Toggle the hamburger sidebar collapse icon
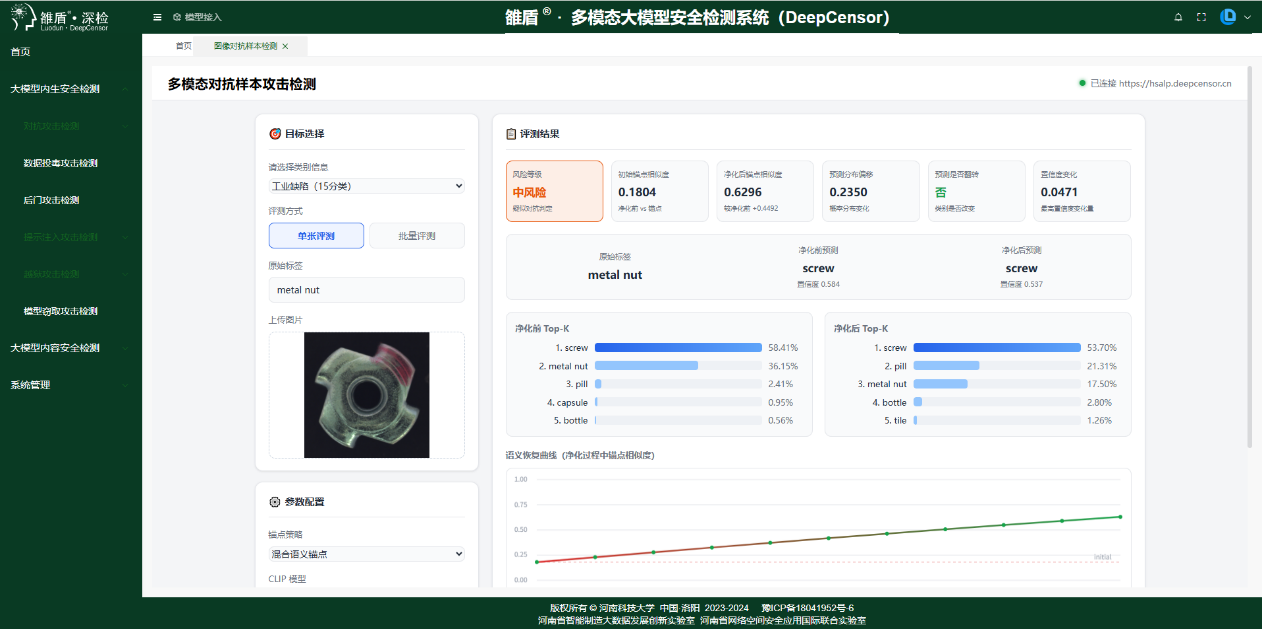Screen dimensions: 1262x629 (x=157, y=17)
